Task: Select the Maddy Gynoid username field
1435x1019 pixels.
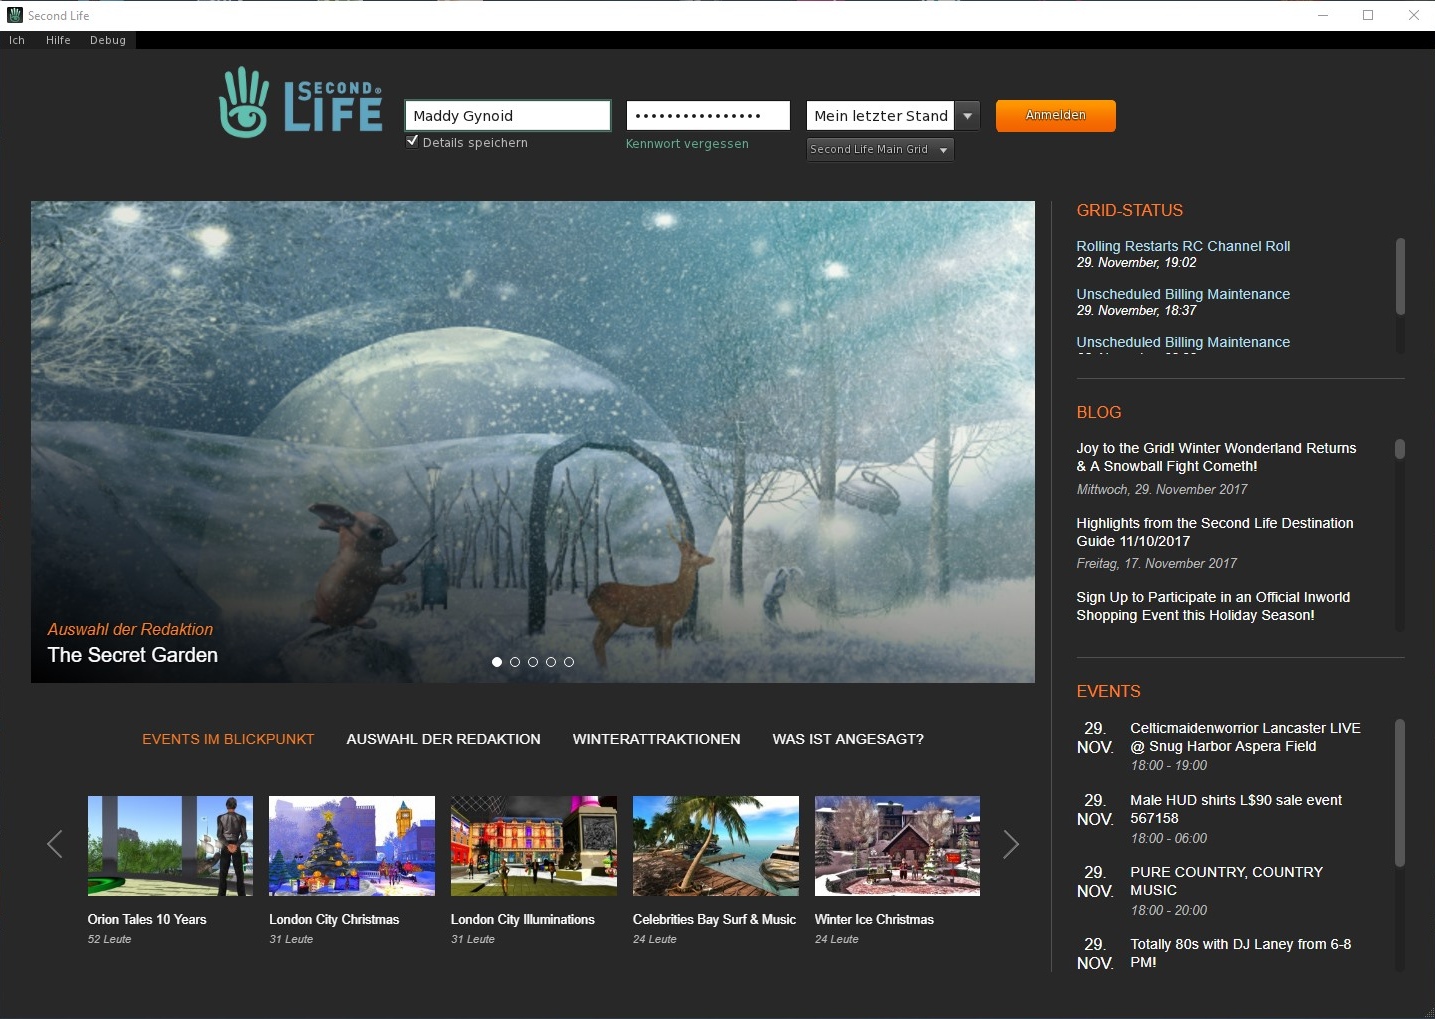Action: coord(506,115)
